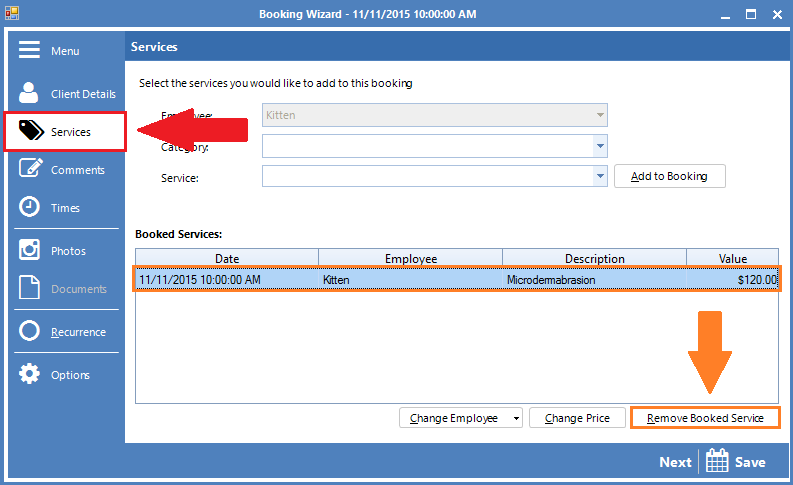Screen dimensions: 793x485
Task: Expand the Category dropdown
Action: pos(600,146)
